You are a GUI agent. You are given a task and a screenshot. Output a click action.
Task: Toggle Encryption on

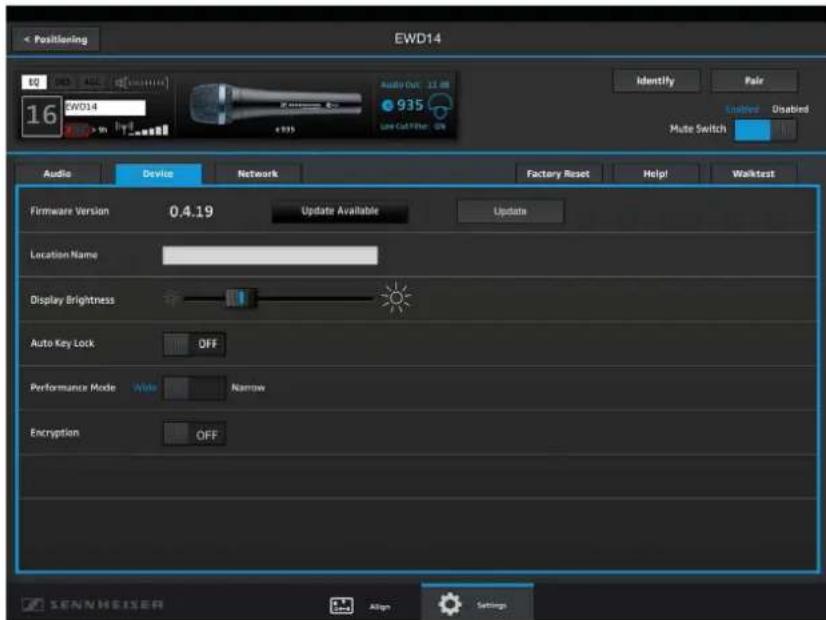click(194, 434)
